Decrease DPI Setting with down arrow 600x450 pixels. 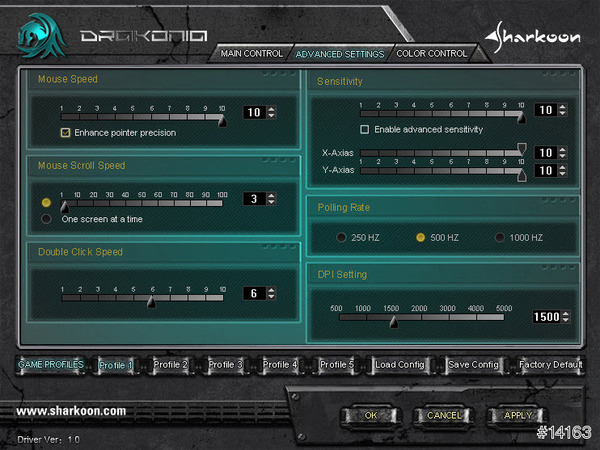[566, 320]
